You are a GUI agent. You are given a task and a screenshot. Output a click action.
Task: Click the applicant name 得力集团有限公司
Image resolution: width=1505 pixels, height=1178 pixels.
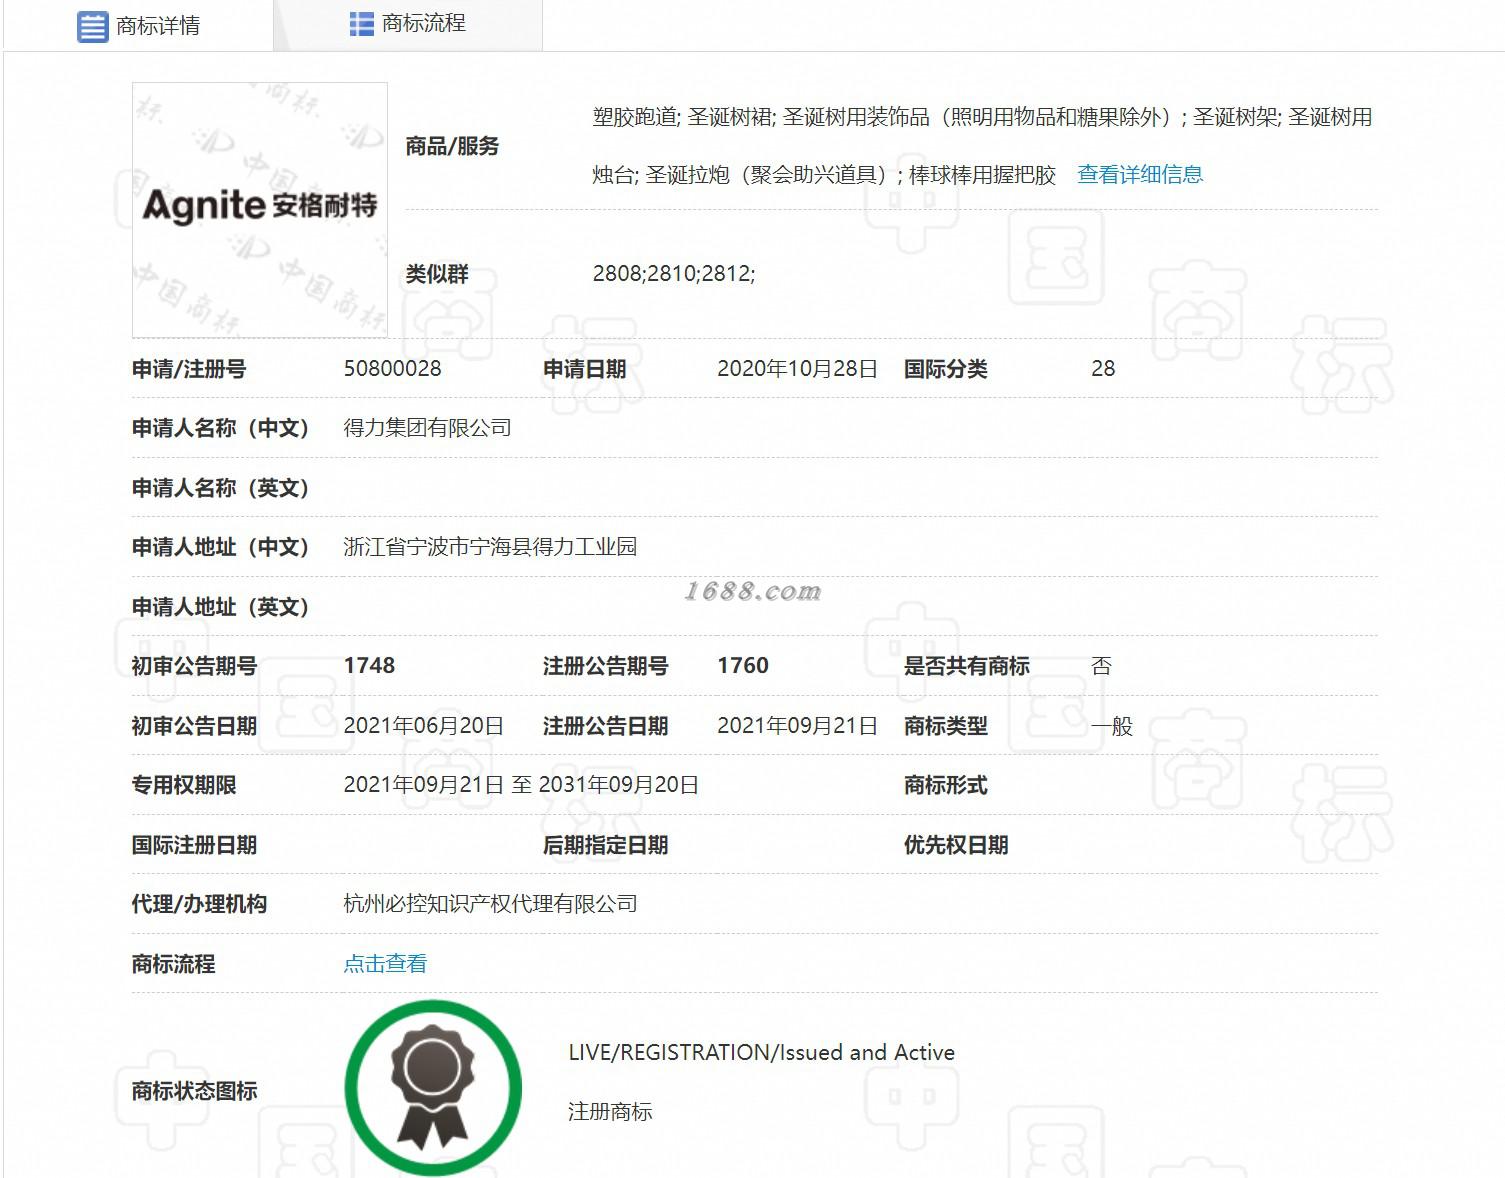[x=427, y=428]
